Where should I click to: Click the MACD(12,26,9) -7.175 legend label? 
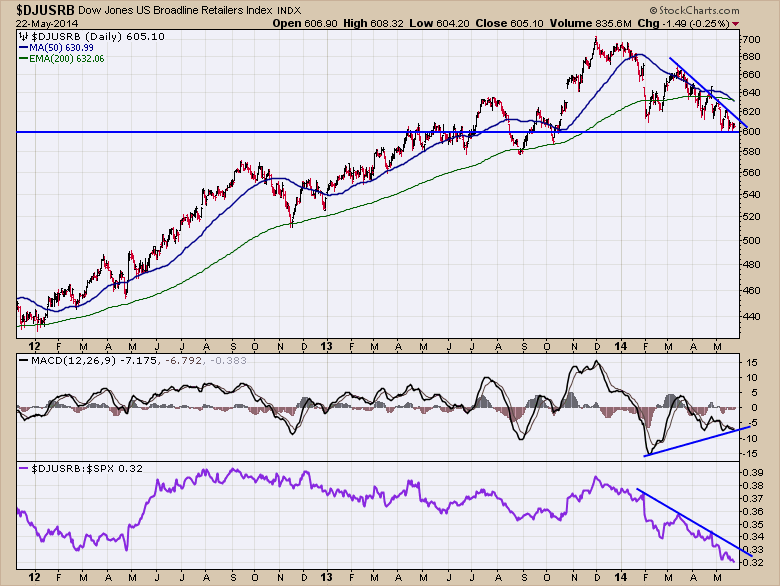[94, 360]
